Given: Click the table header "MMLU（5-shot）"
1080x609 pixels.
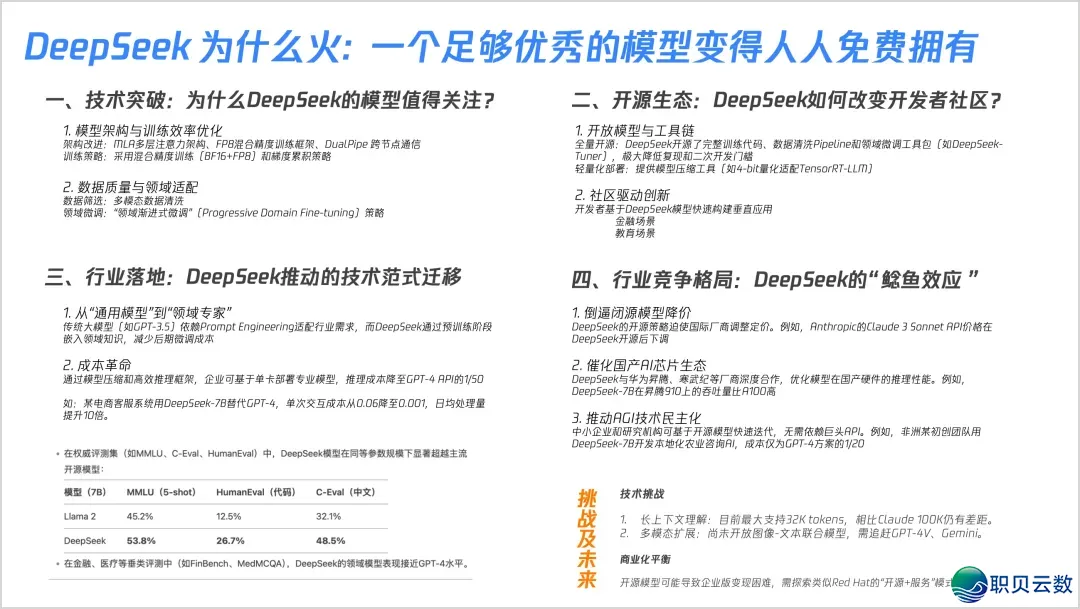Looking at the screenshot, I should (x=161, y=492).
